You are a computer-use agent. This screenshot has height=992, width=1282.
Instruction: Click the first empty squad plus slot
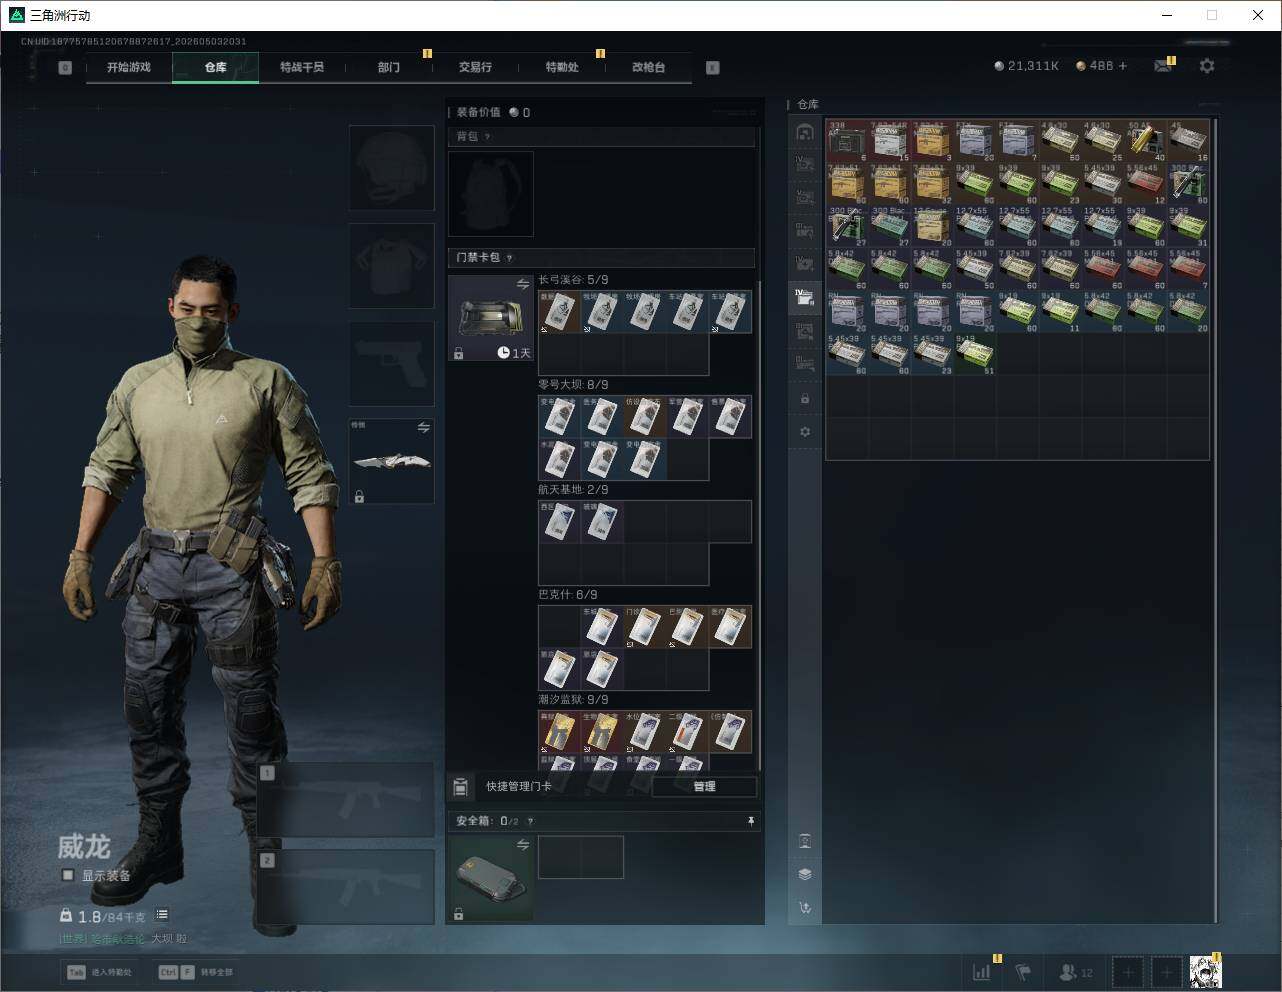(1128, 971)
